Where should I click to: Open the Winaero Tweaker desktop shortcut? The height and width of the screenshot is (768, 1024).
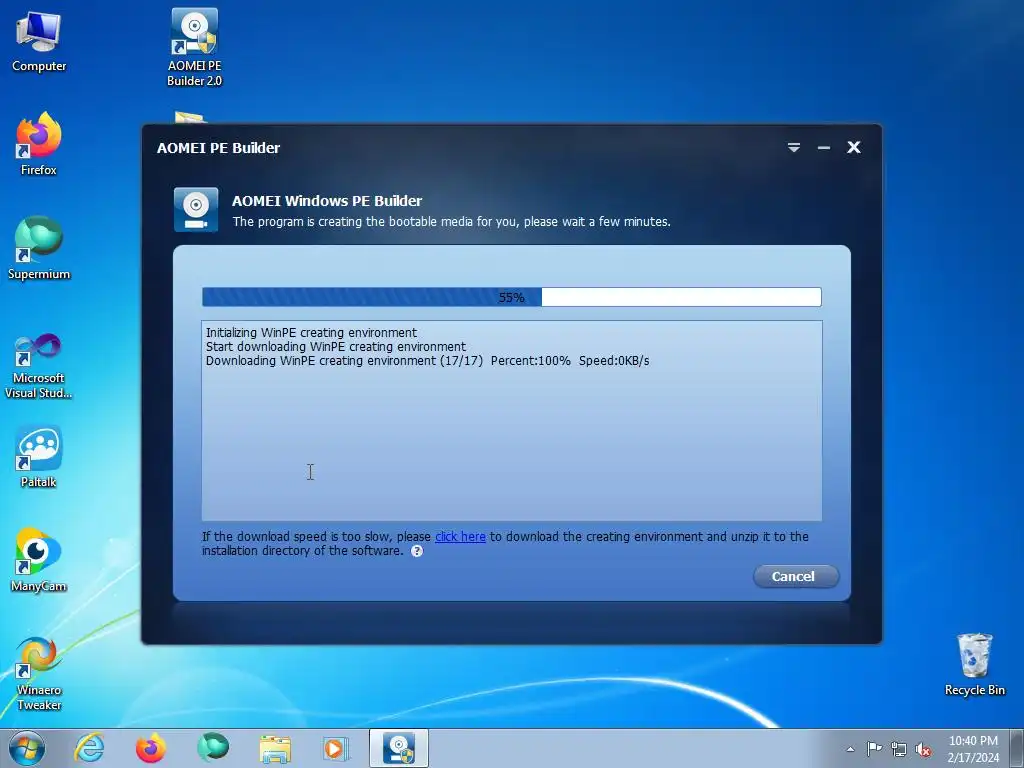(x=39, y=674)
